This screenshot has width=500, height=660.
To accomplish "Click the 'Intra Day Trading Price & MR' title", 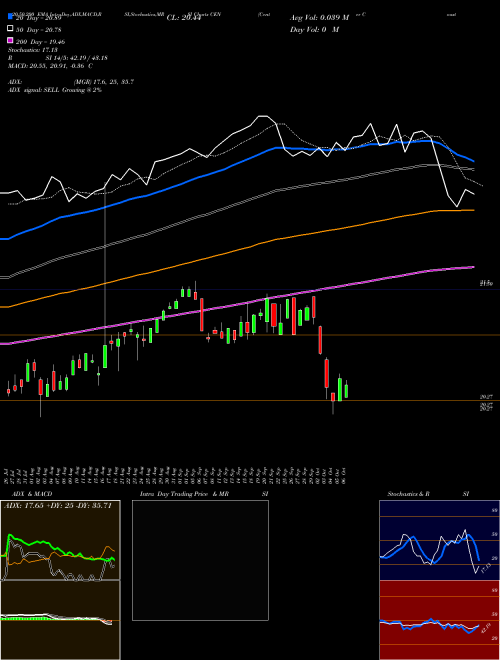I will tap(184, 494).
